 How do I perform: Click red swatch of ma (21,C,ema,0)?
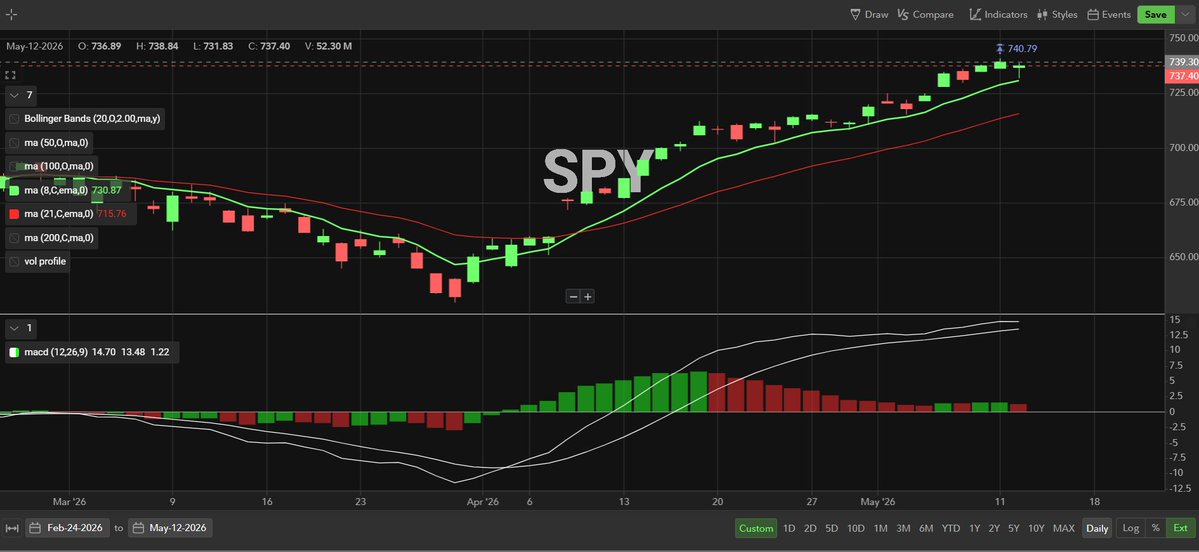[14, 214]
